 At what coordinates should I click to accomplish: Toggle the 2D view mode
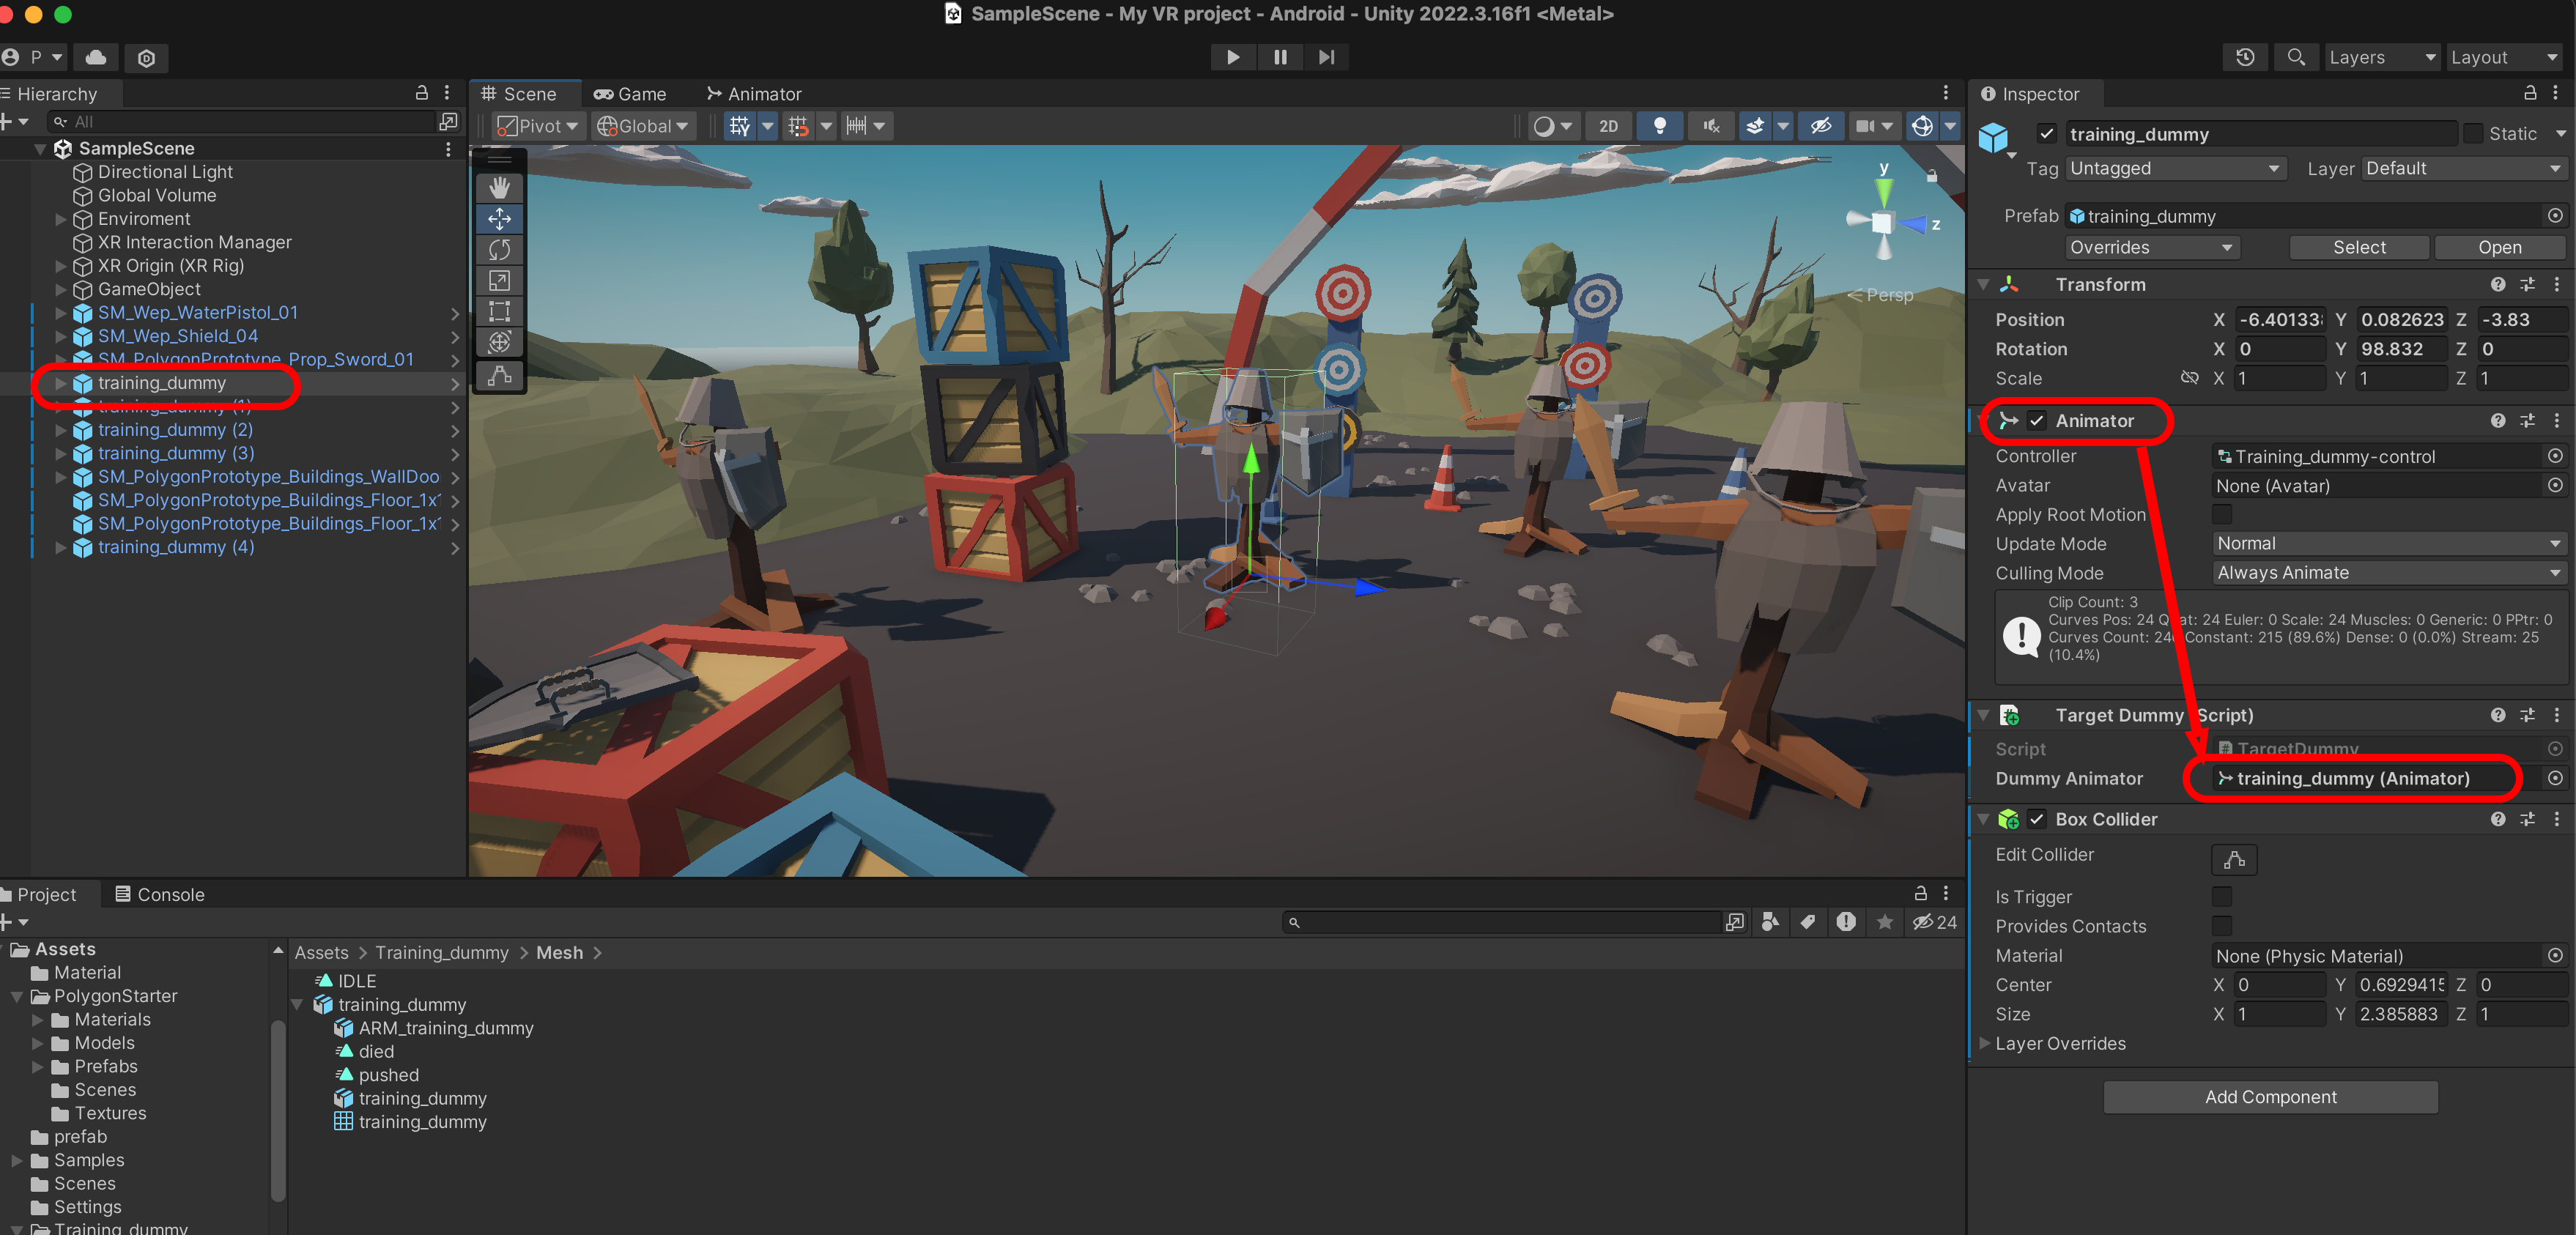1608,126
